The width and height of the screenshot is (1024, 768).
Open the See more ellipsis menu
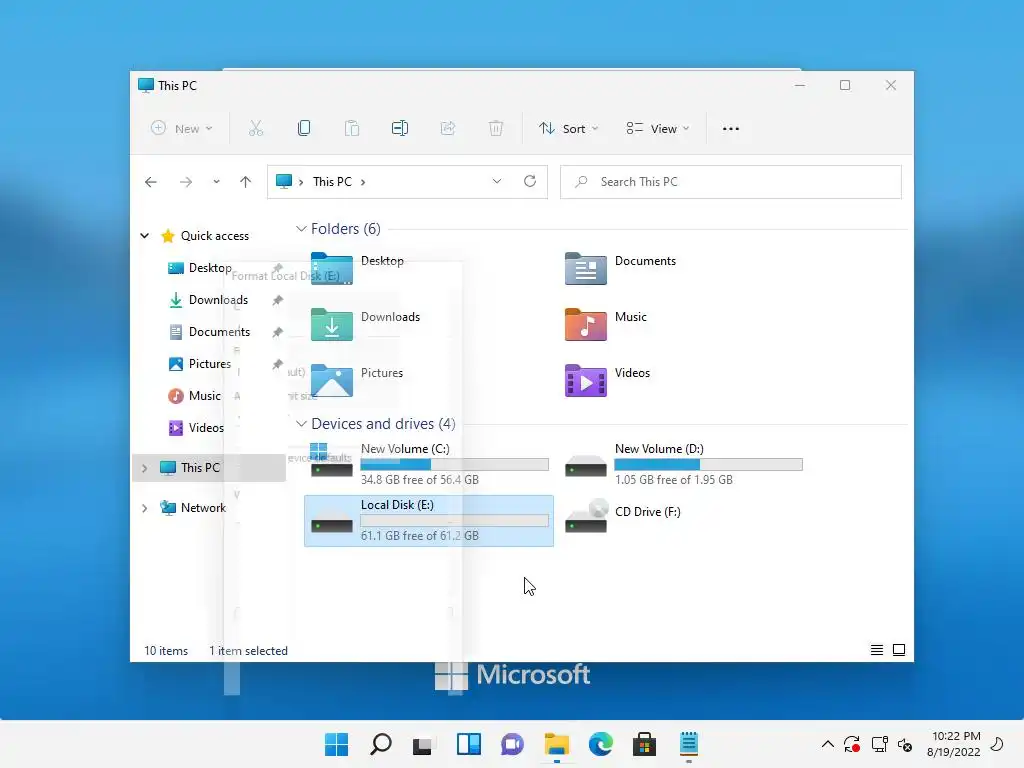[x=731, y=129]
